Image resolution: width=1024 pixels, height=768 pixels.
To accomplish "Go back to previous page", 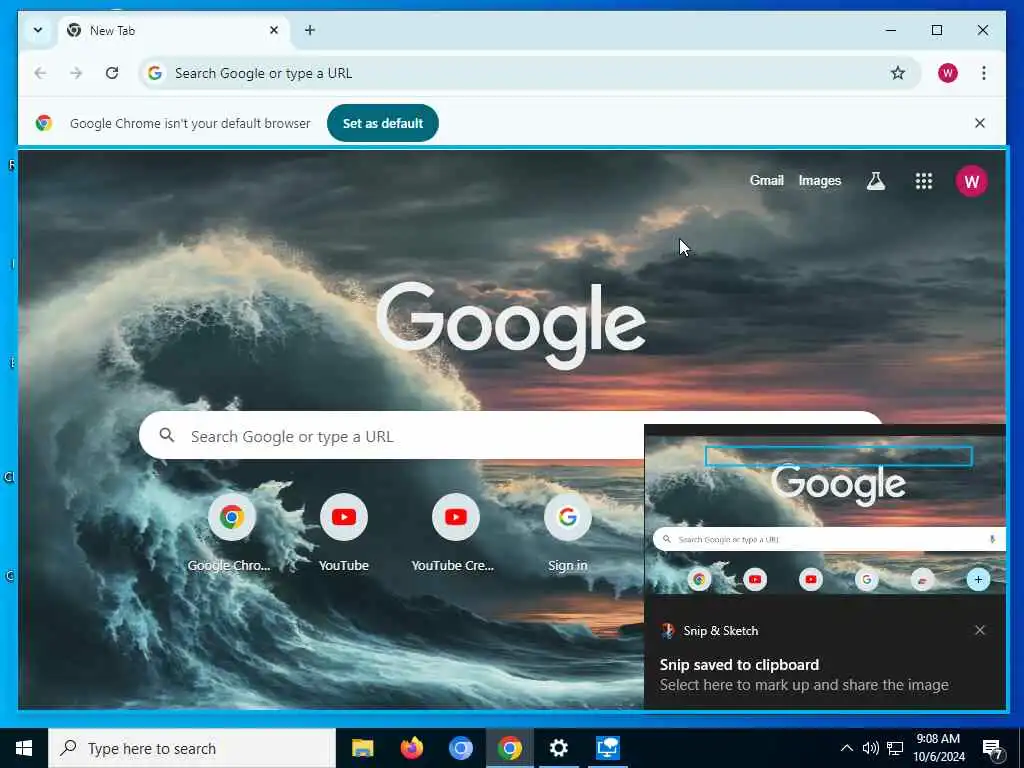I will [40, 73].
